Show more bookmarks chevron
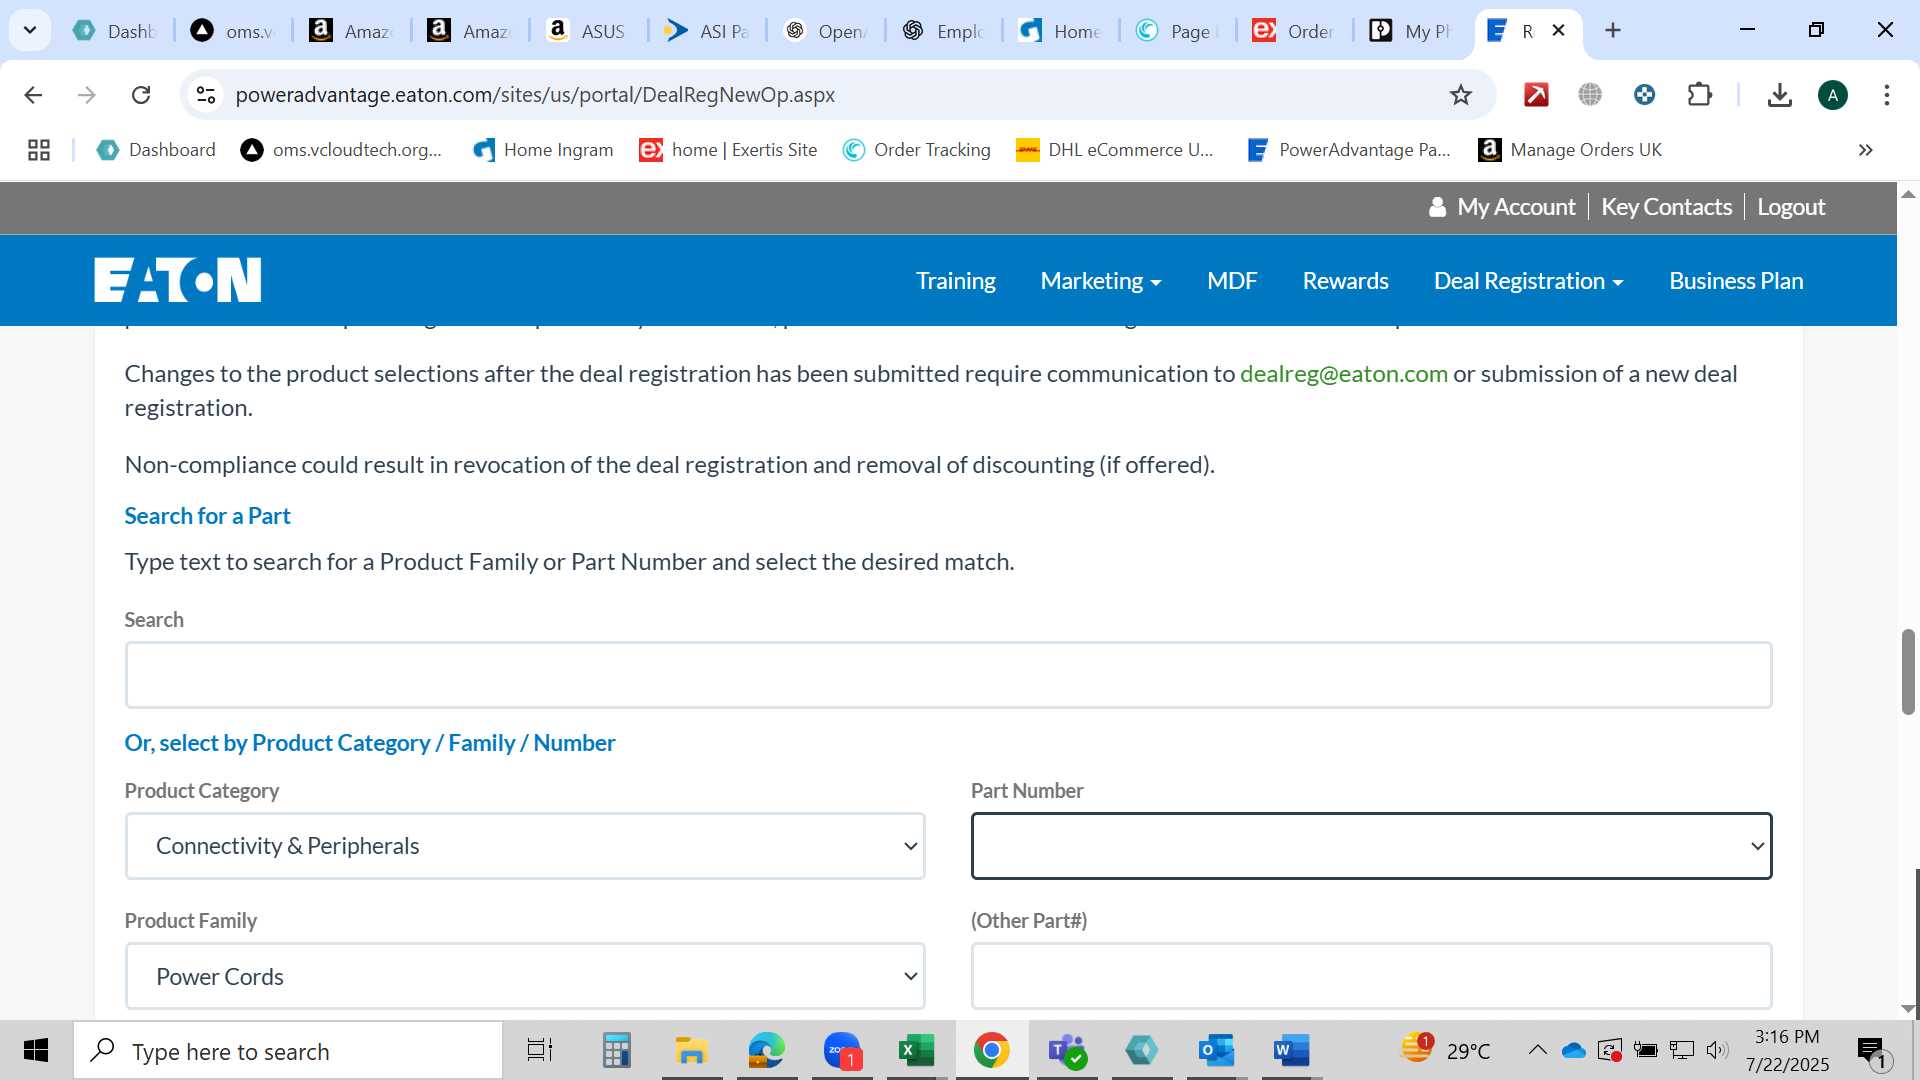 1865,150
